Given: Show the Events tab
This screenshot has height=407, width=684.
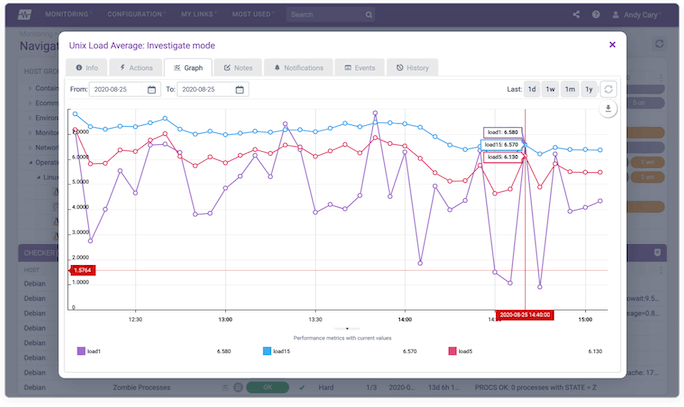Looking at the screenshot, I should coord(359,68).
